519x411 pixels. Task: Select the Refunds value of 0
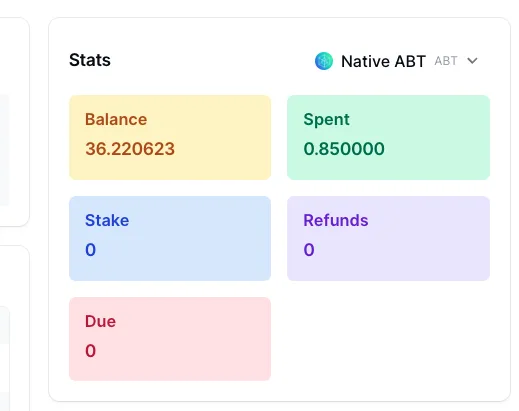coord(309,250)
